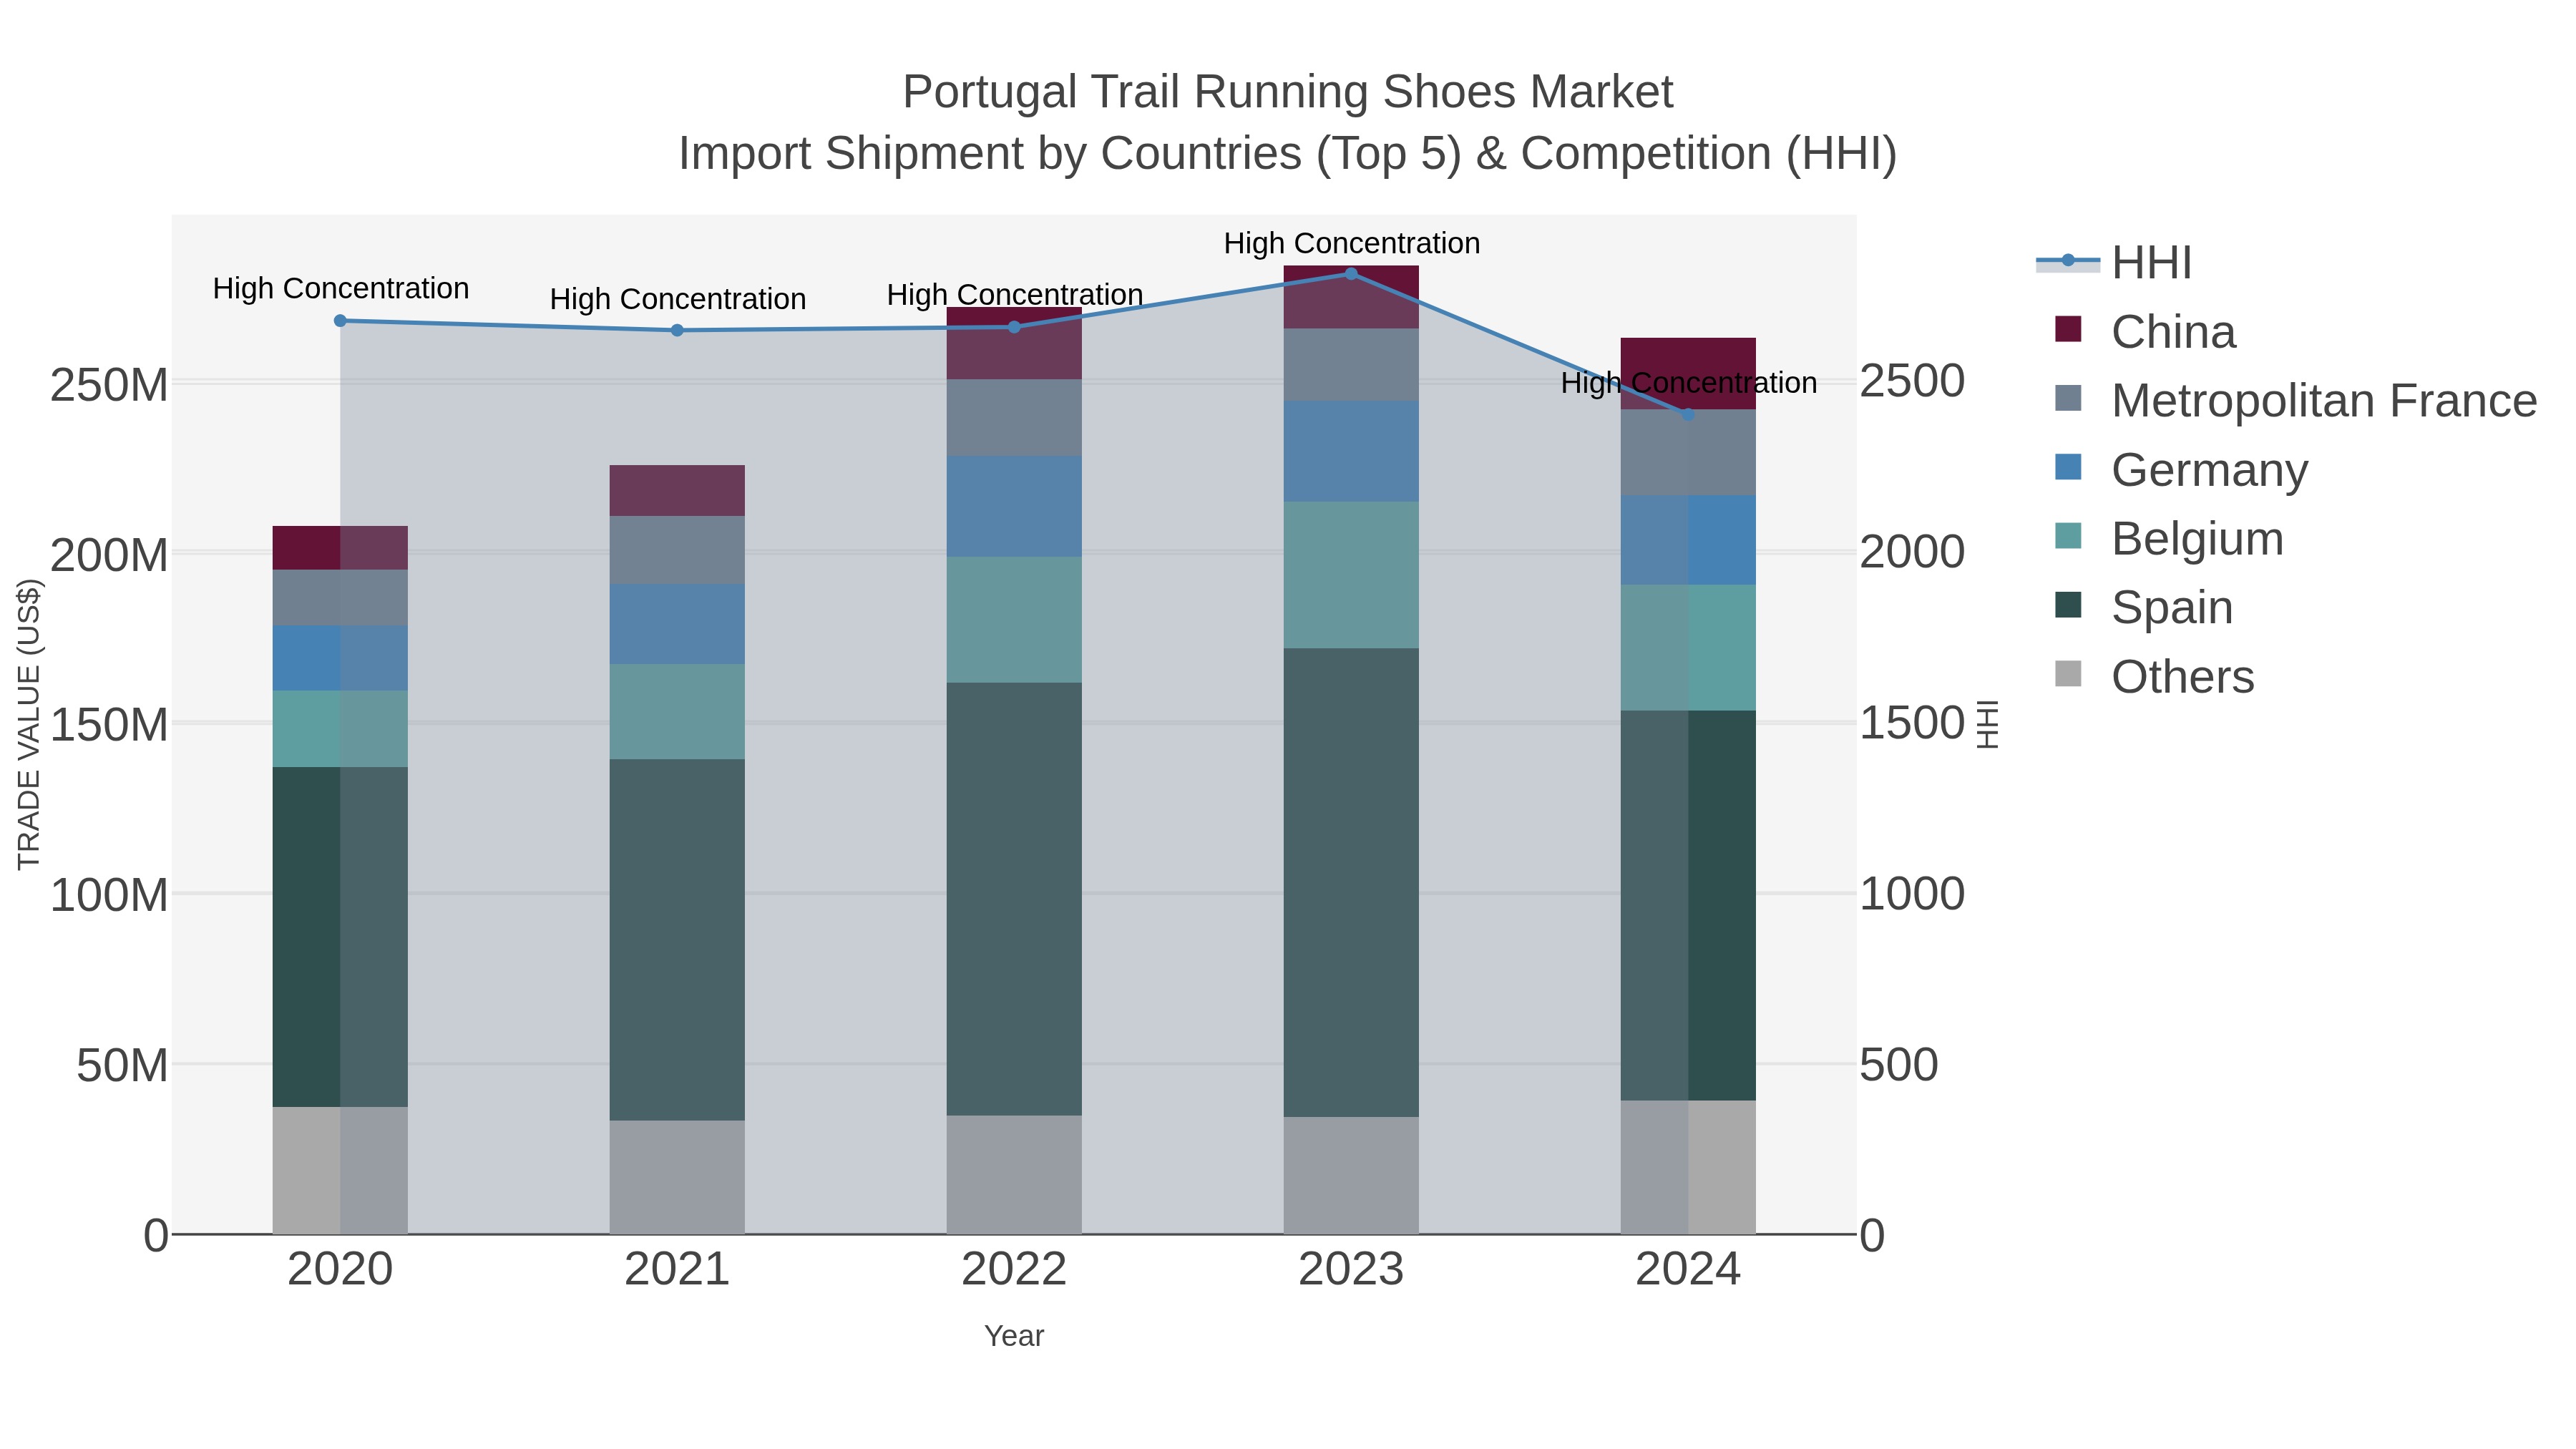Select the 2020 HHI data point
This screenshot has height=1449, width=2576.
point(340,321)
